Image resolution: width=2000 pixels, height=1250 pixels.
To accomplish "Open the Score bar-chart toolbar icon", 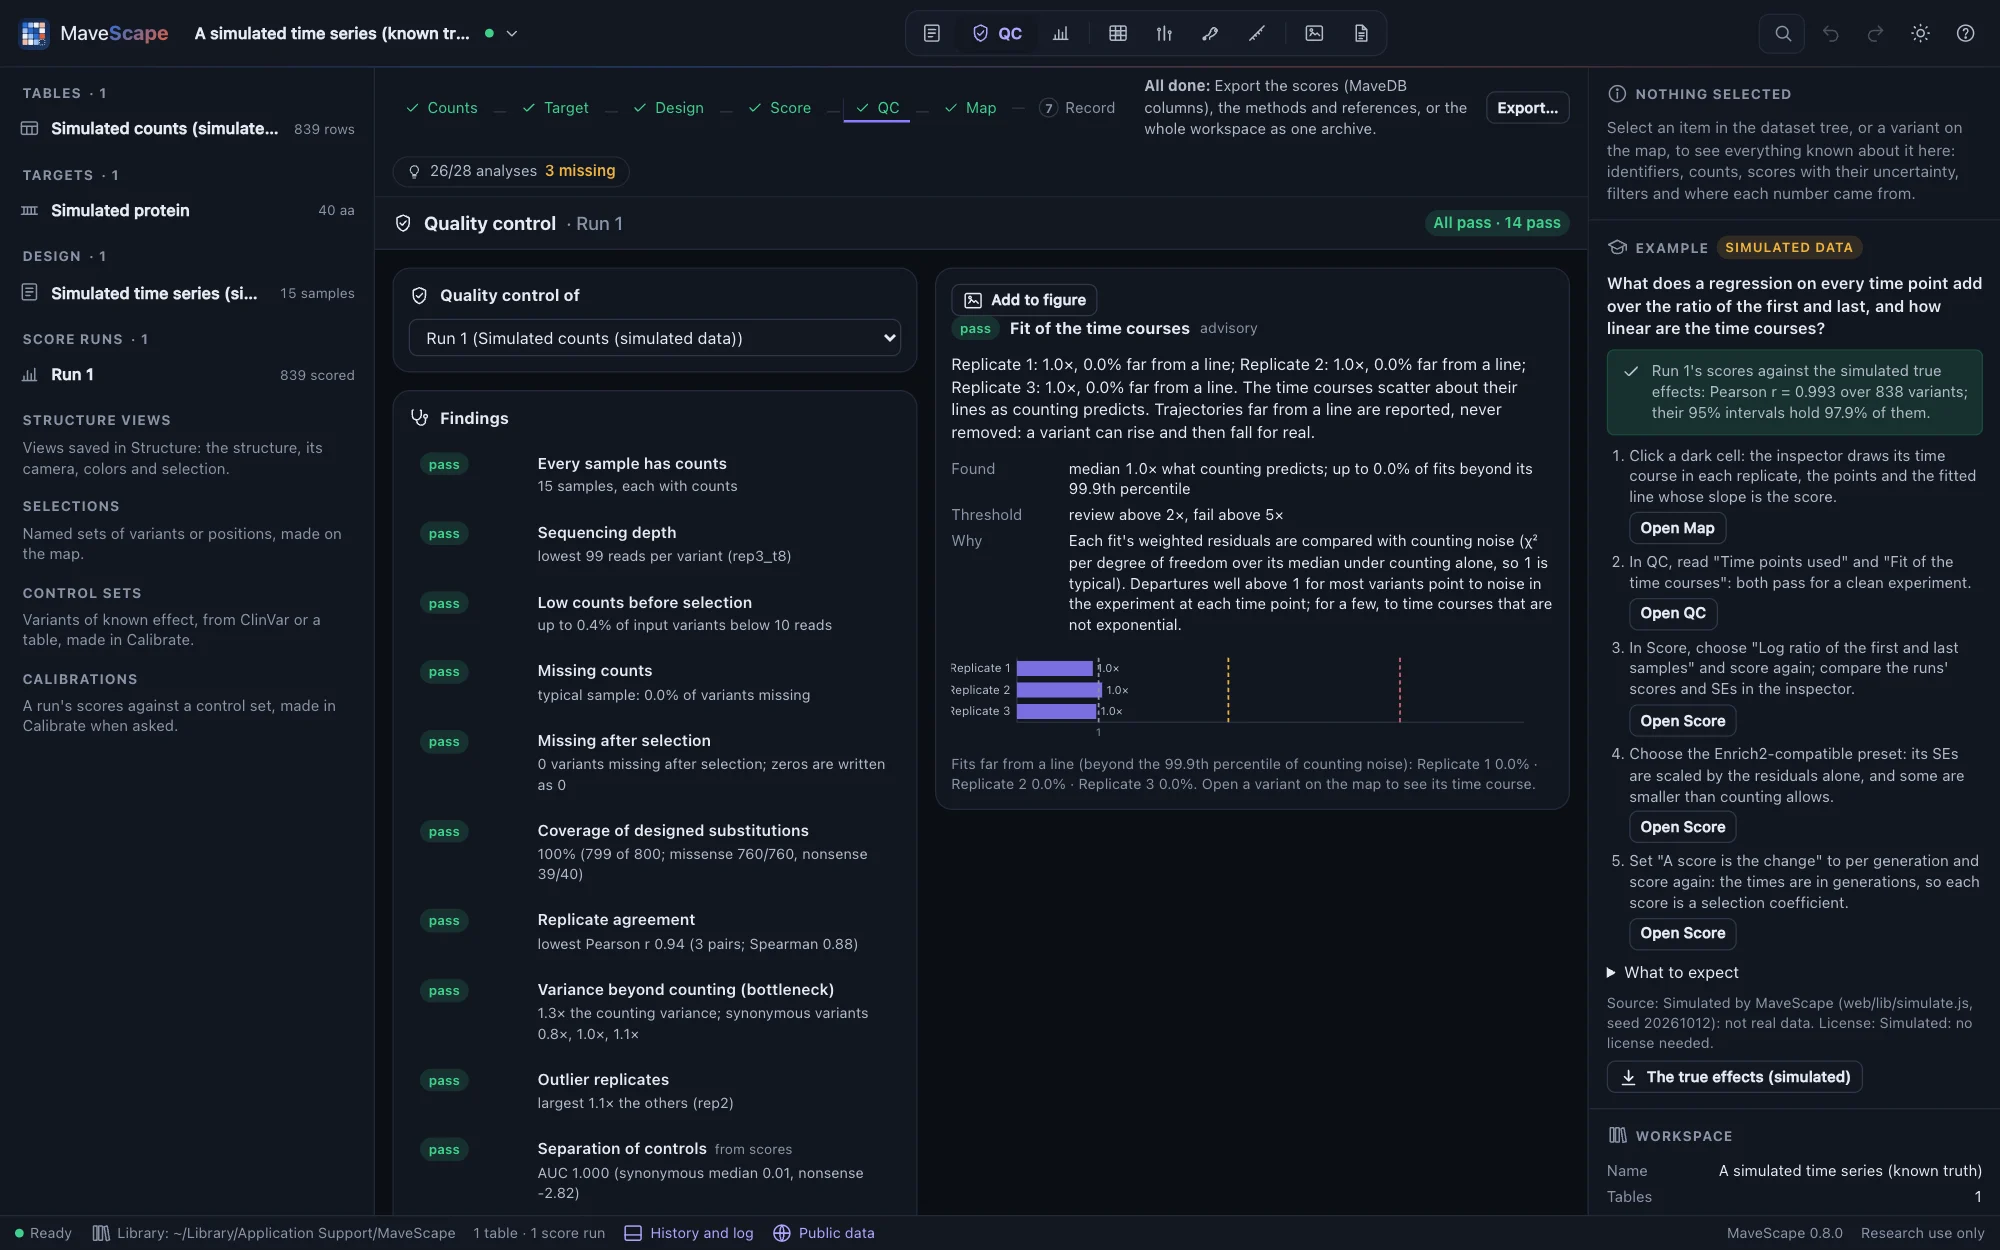I will click(x=1061, y=33).
